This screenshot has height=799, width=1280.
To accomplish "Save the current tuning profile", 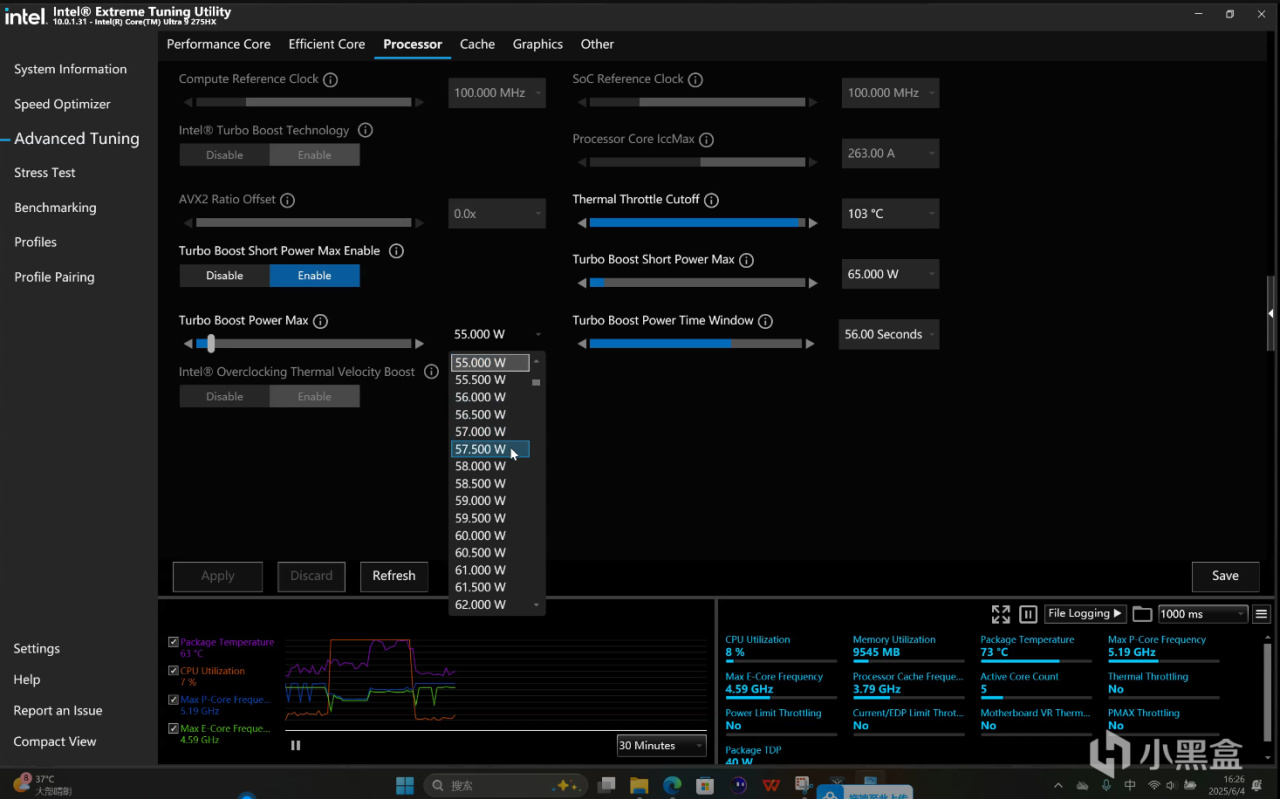I will pyautogui.click(x=1225, y=576).
